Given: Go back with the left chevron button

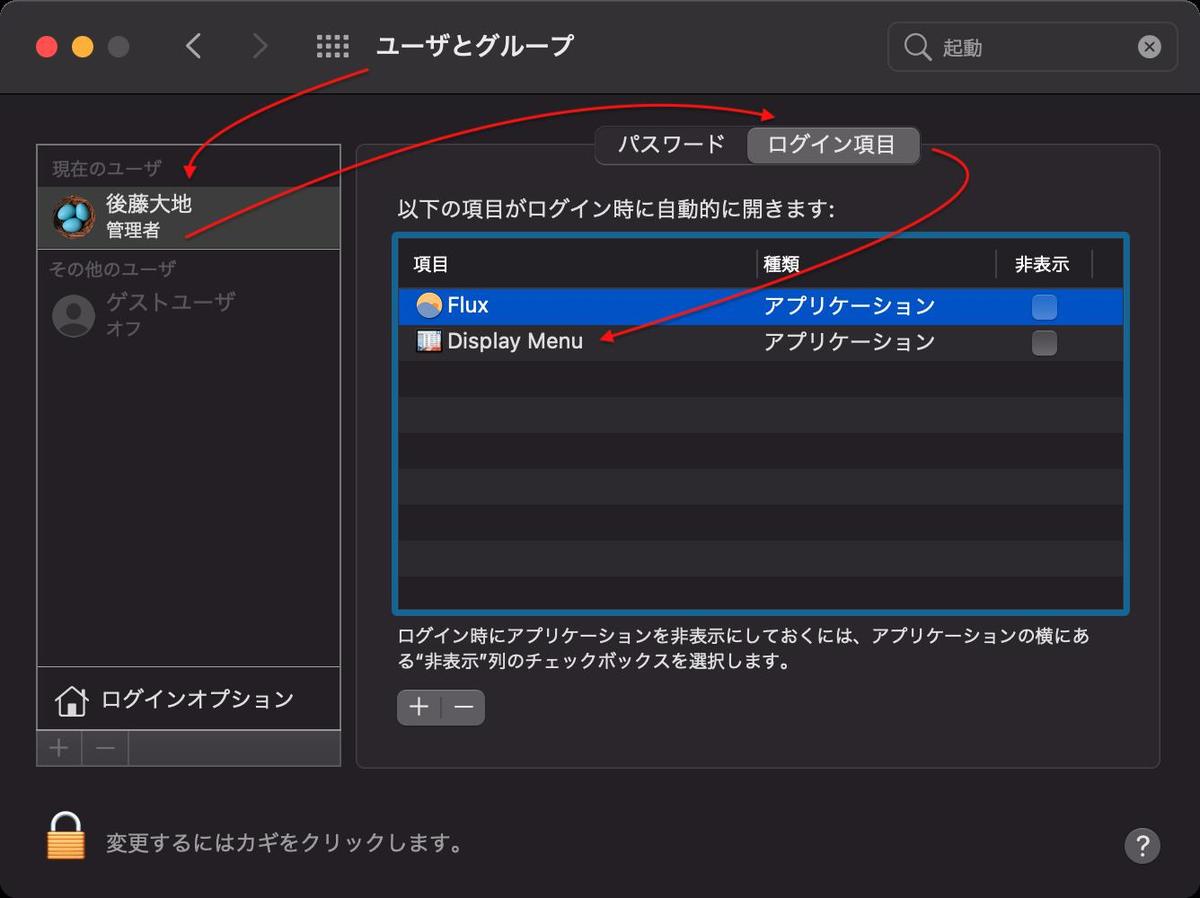Looking at the screenshot, I should [194, 46].
